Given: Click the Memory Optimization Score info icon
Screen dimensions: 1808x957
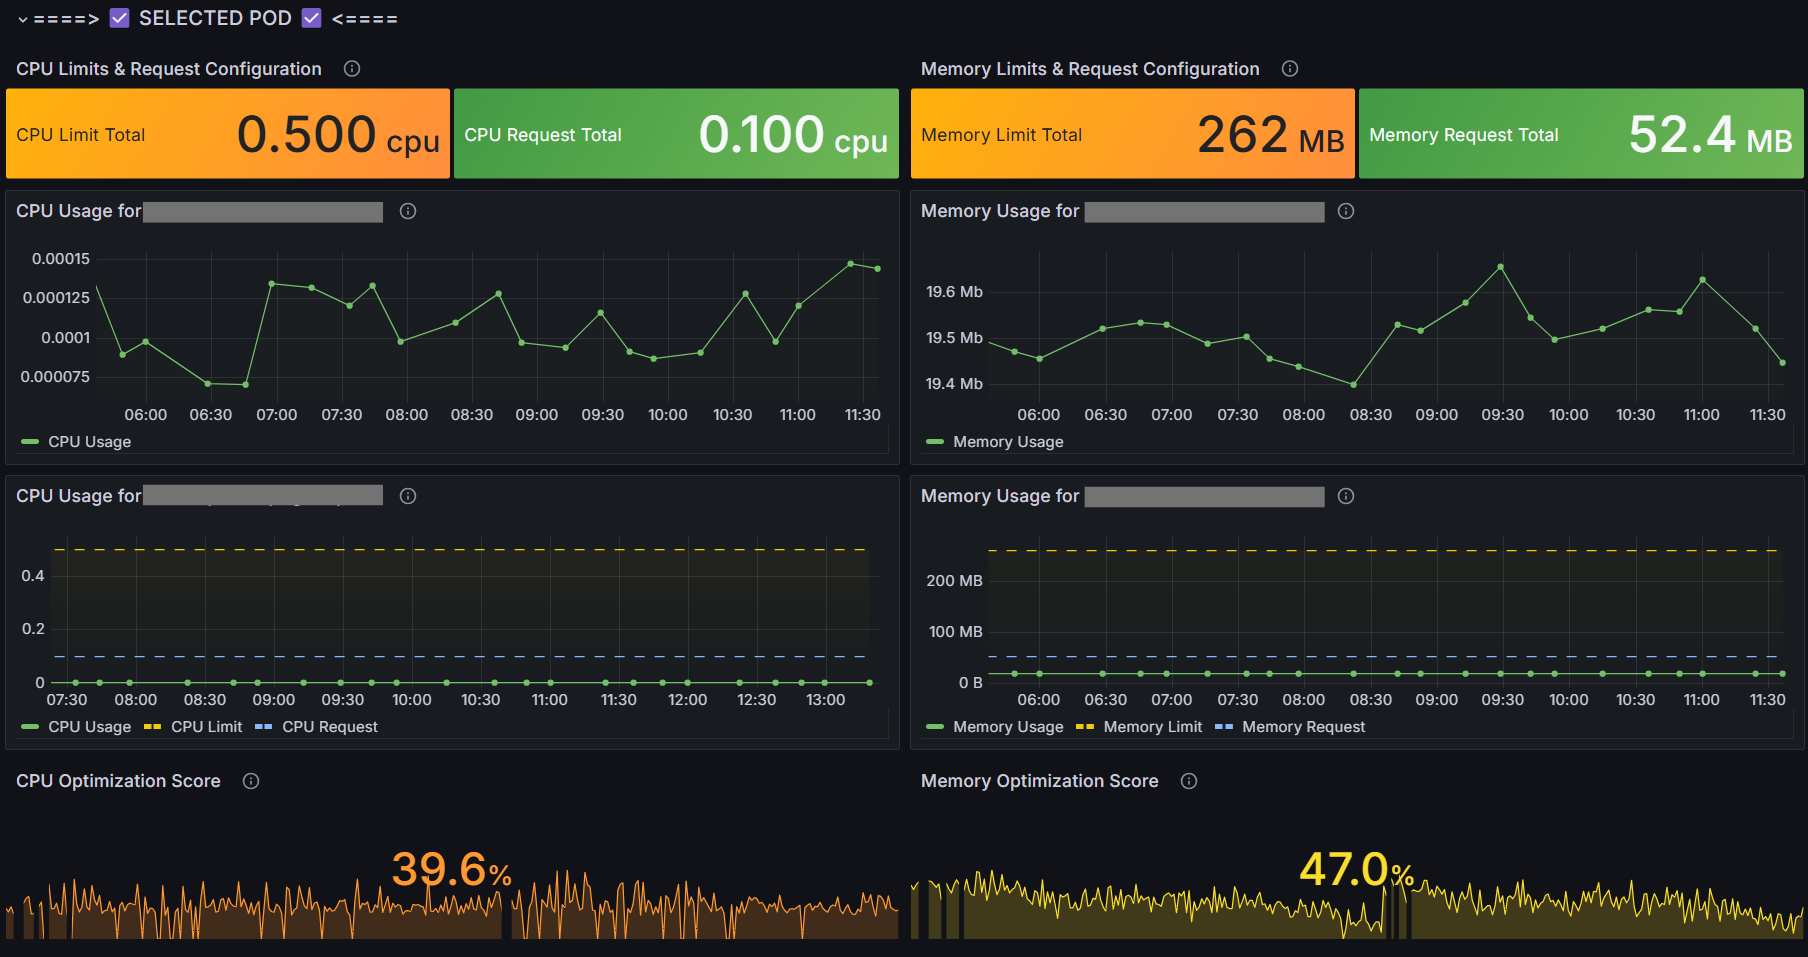Looking at the screenshot, I should (1189, 781).
